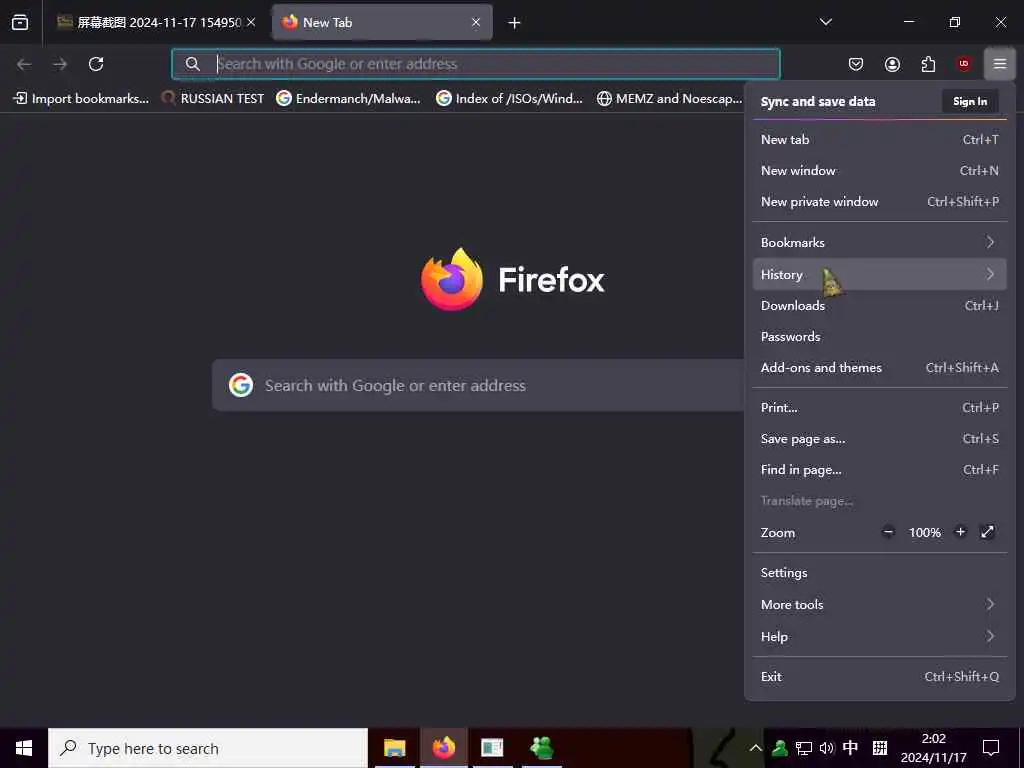Reload the current page

96,64
